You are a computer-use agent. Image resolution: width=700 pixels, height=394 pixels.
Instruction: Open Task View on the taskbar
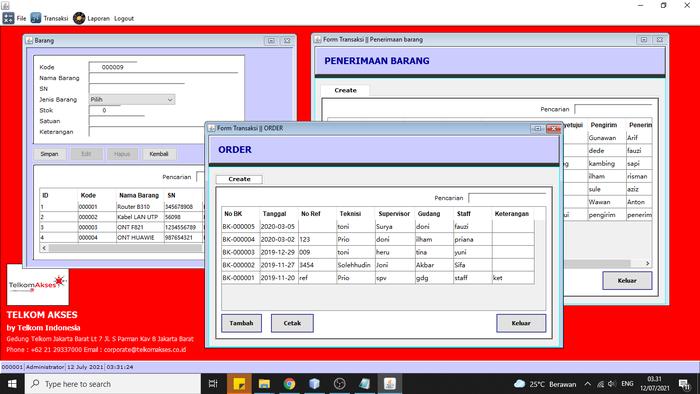213,384
